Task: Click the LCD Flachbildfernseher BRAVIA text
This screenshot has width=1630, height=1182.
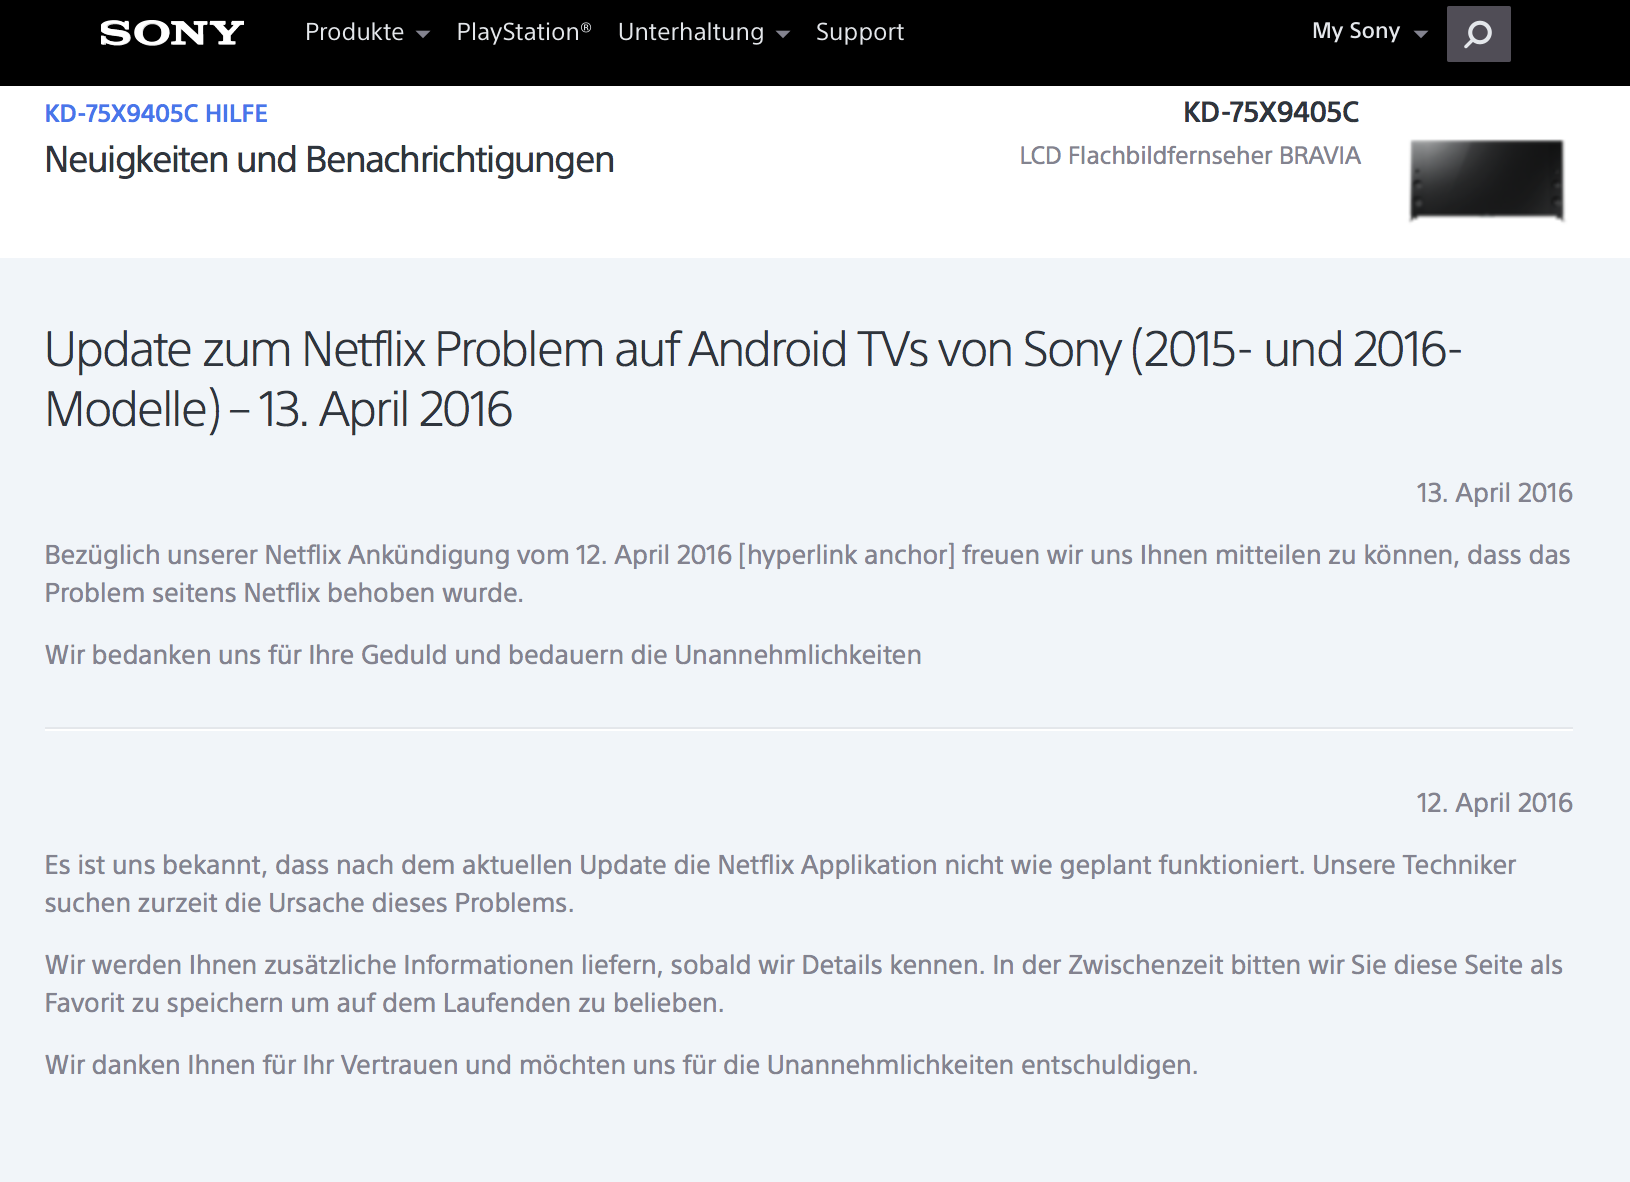Action: (x=1190, y=156)
